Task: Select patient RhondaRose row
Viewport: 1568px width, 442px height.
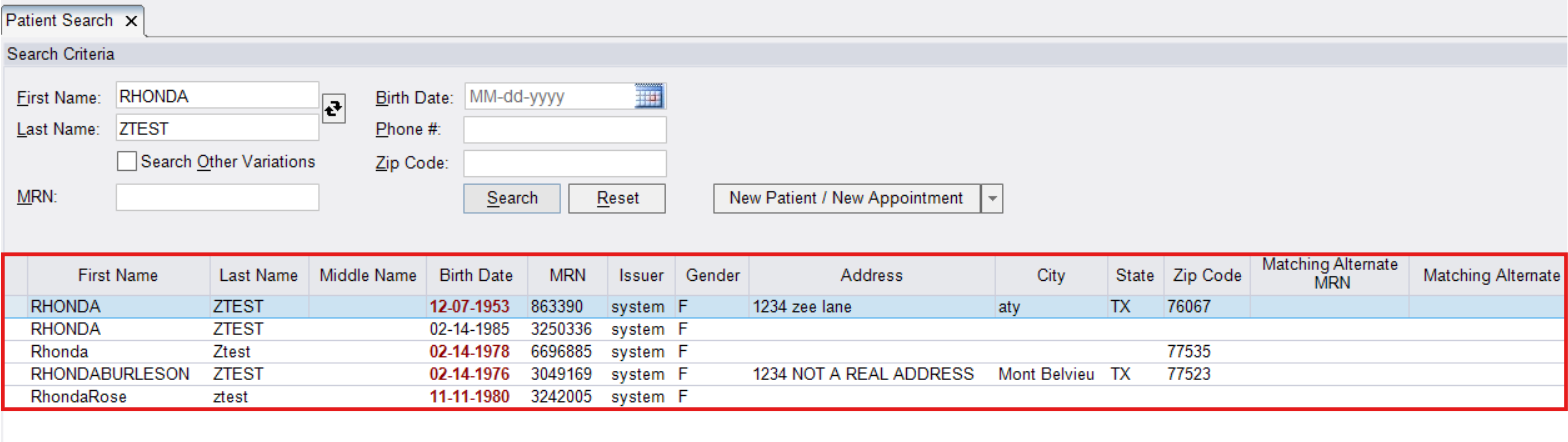Action: pos(785,396)
